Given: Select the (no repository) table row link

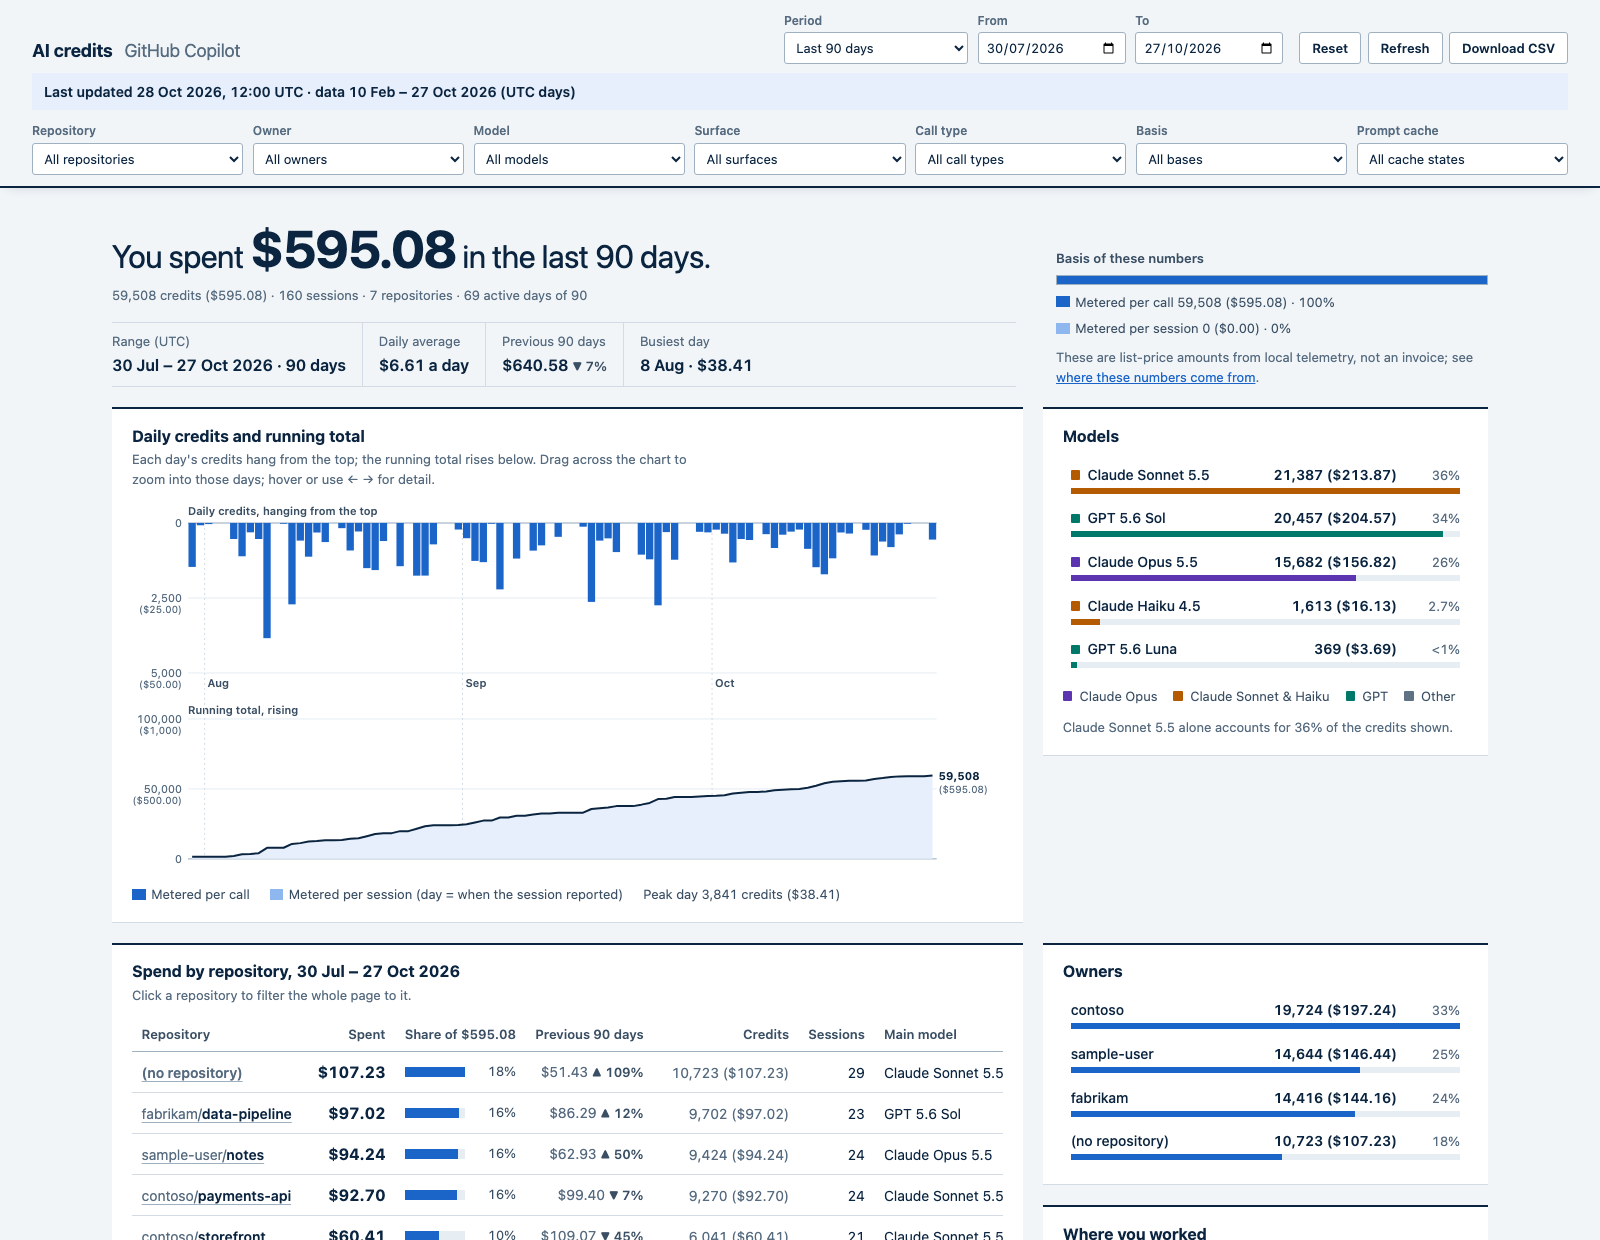Looking at the screenshot, I should [192, 1073].
